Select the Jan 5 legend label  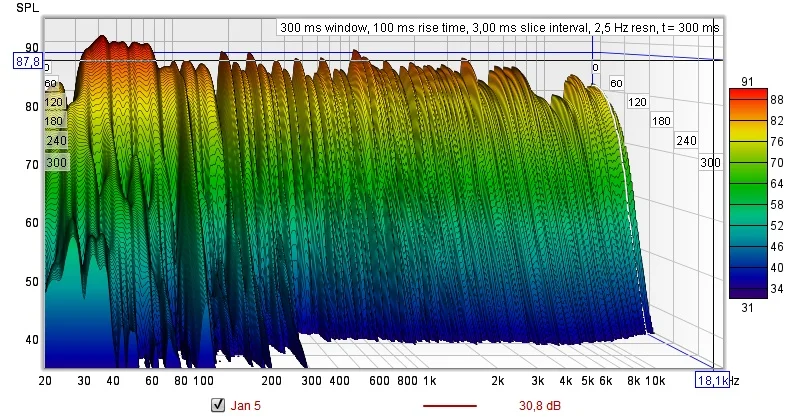coord(245,406)
